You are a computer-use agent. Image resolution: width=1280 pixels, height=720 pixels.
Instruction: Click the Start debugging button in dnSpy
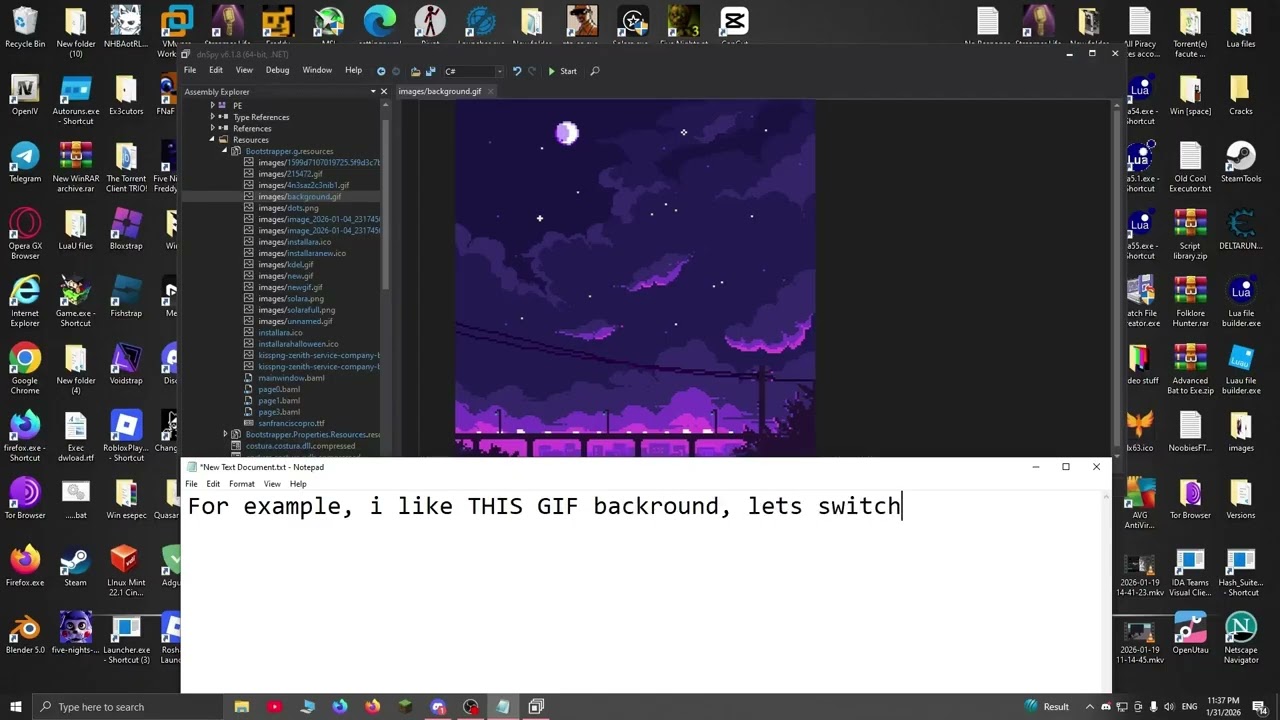pos(562,71)
